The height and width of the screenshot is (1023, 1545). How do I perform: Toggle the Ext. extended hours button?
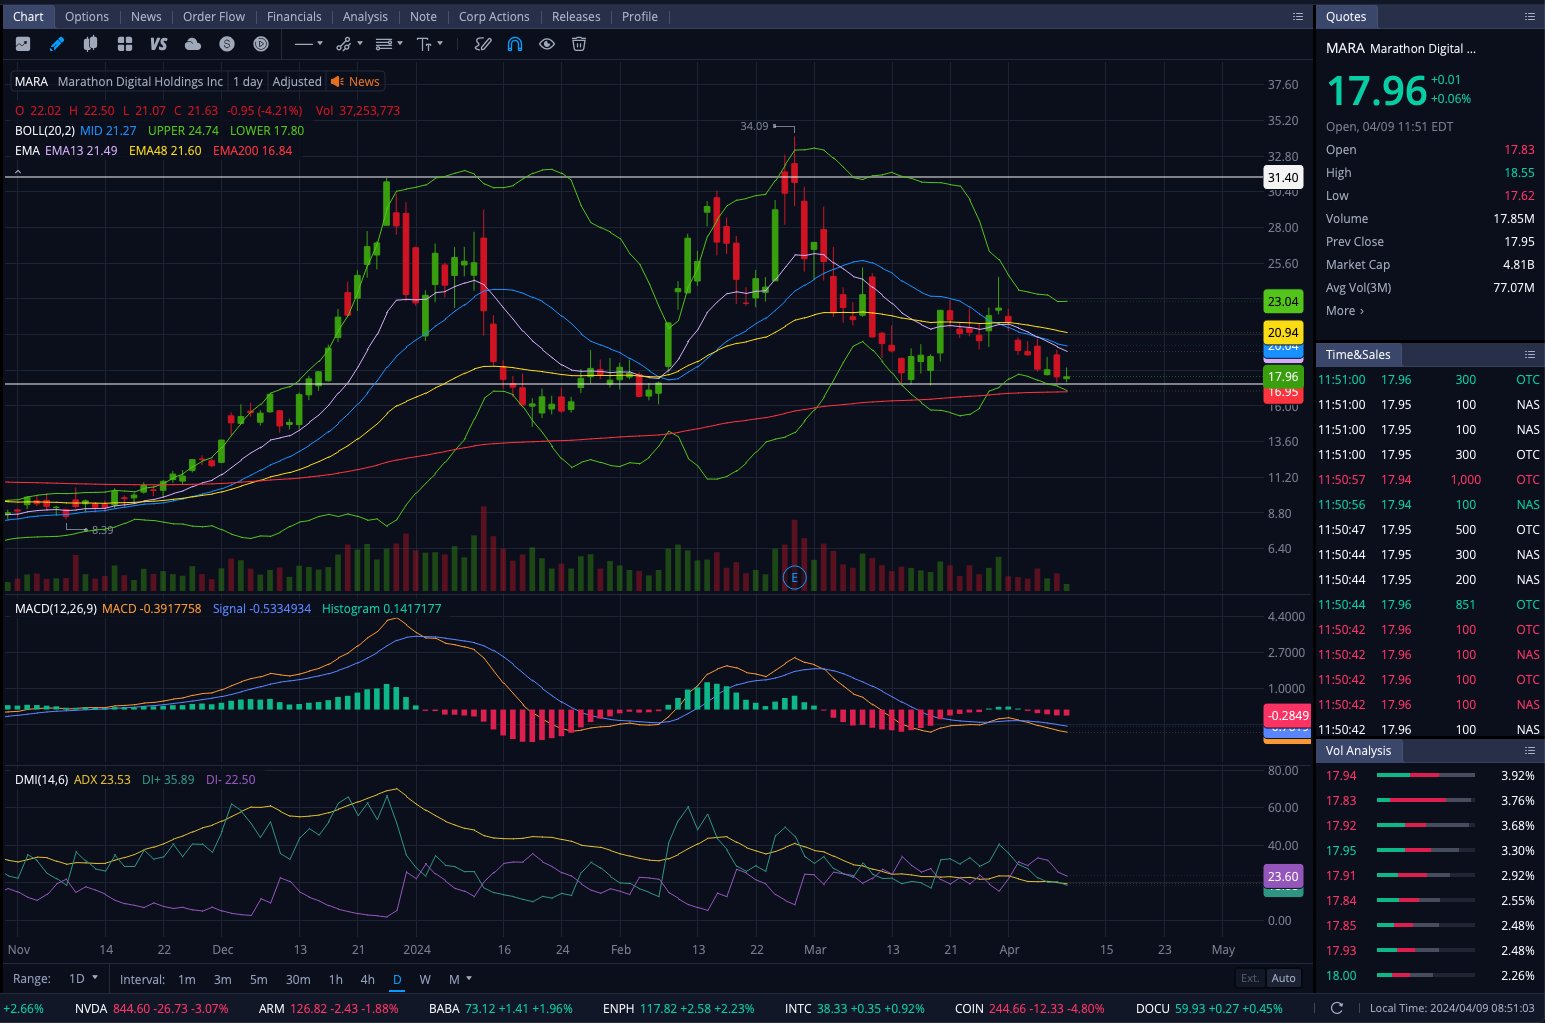coord(1250,978)
